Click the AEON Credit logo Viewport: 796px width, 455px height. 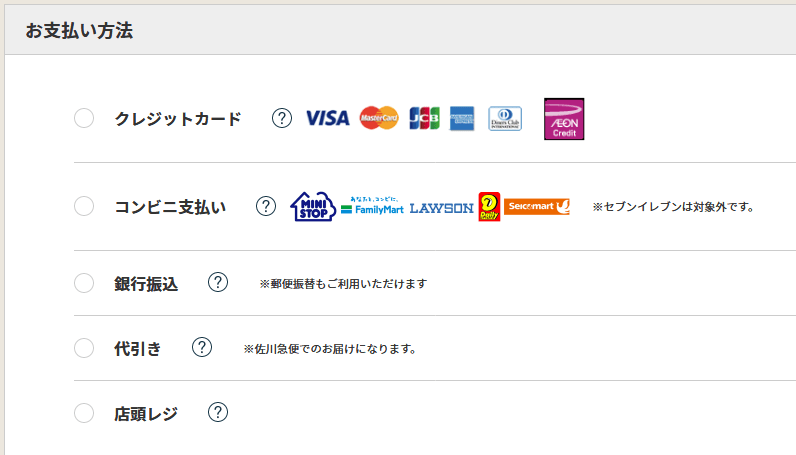click(564, 119)
